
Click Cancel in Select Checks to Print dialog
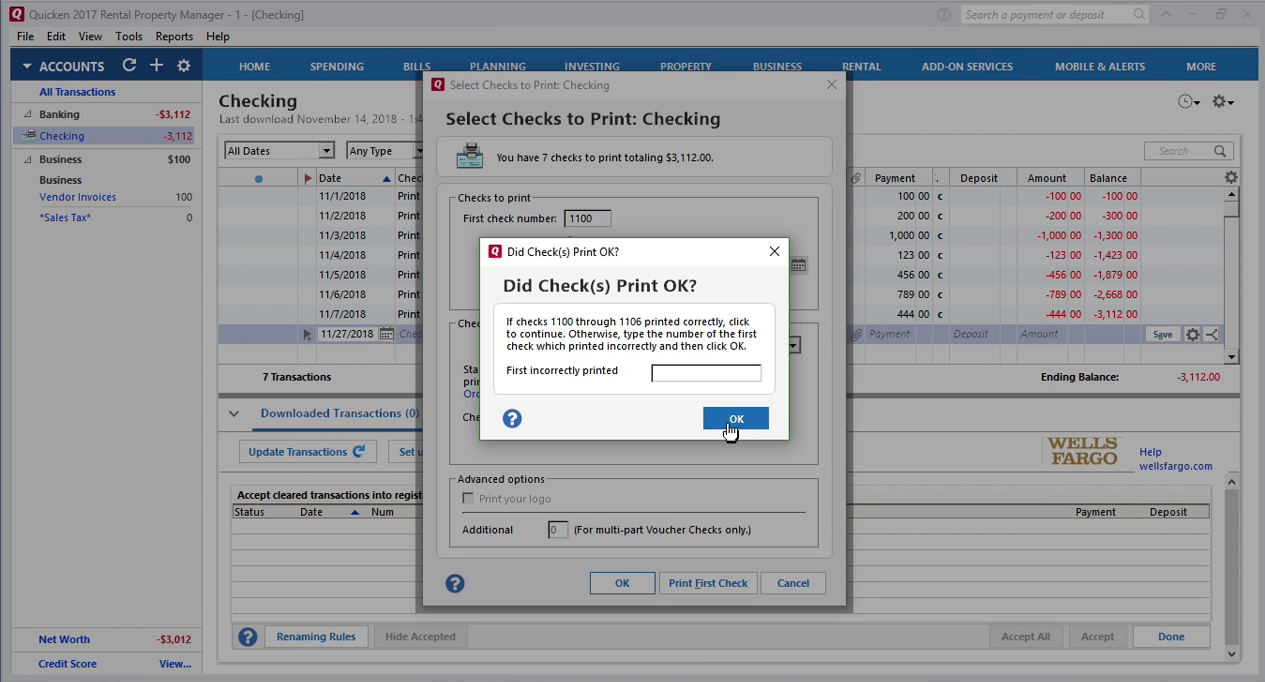pos(793,583)
